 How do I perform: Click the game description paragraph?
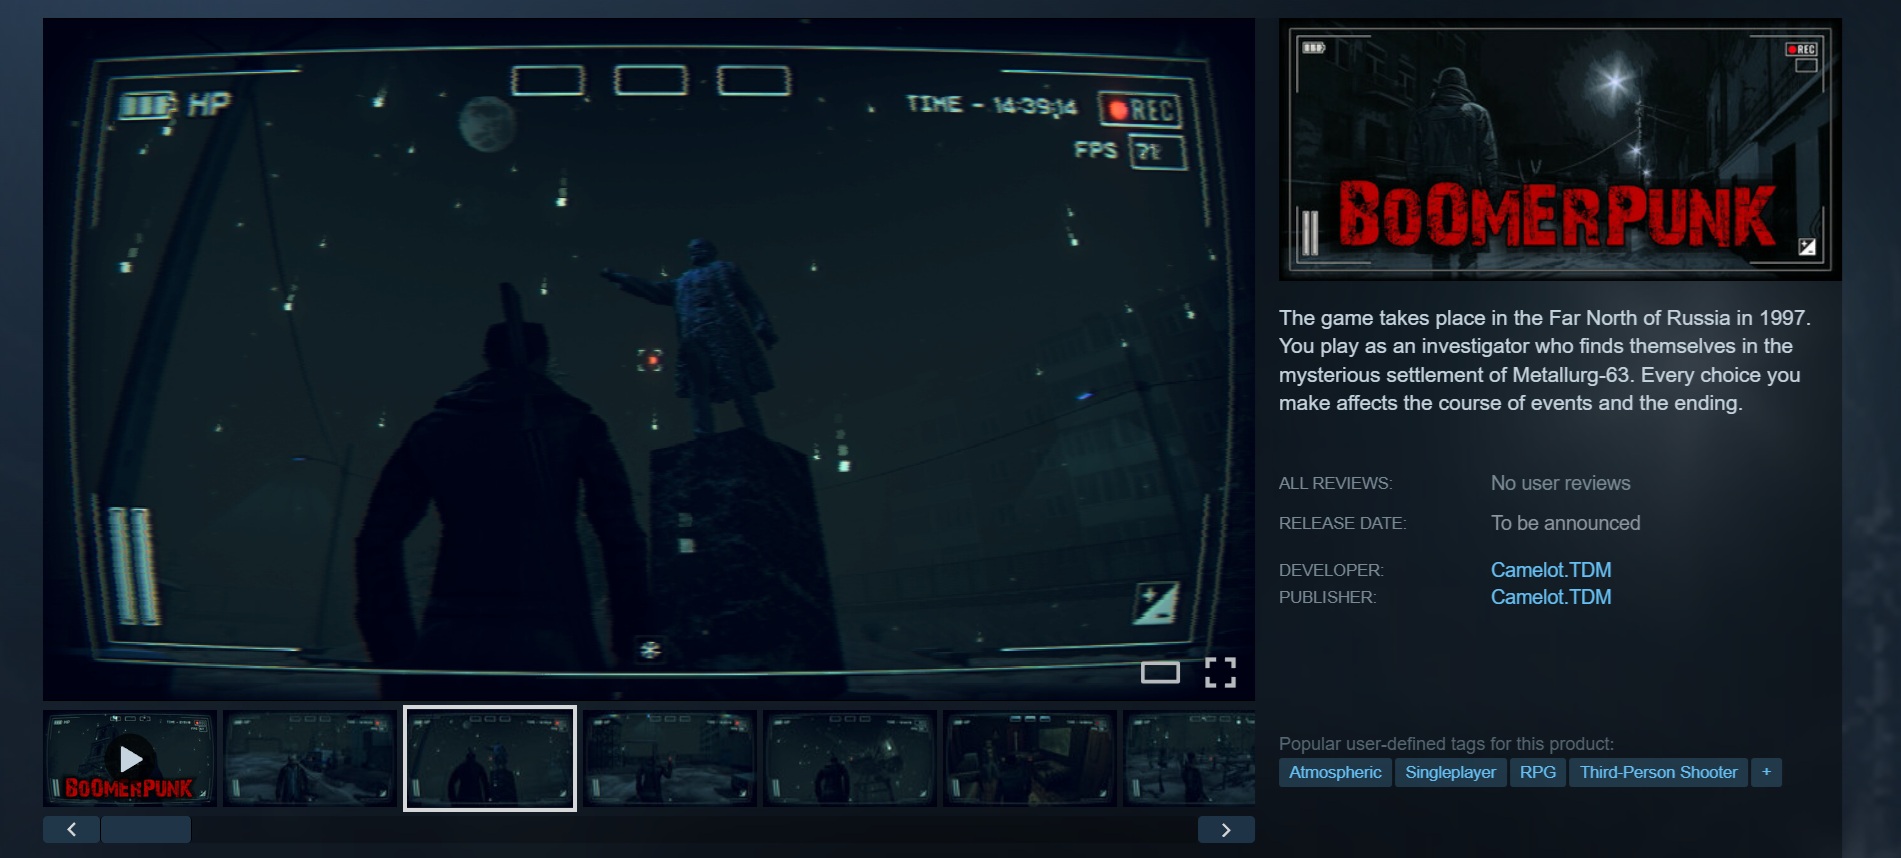click(x=1545, y=360)
